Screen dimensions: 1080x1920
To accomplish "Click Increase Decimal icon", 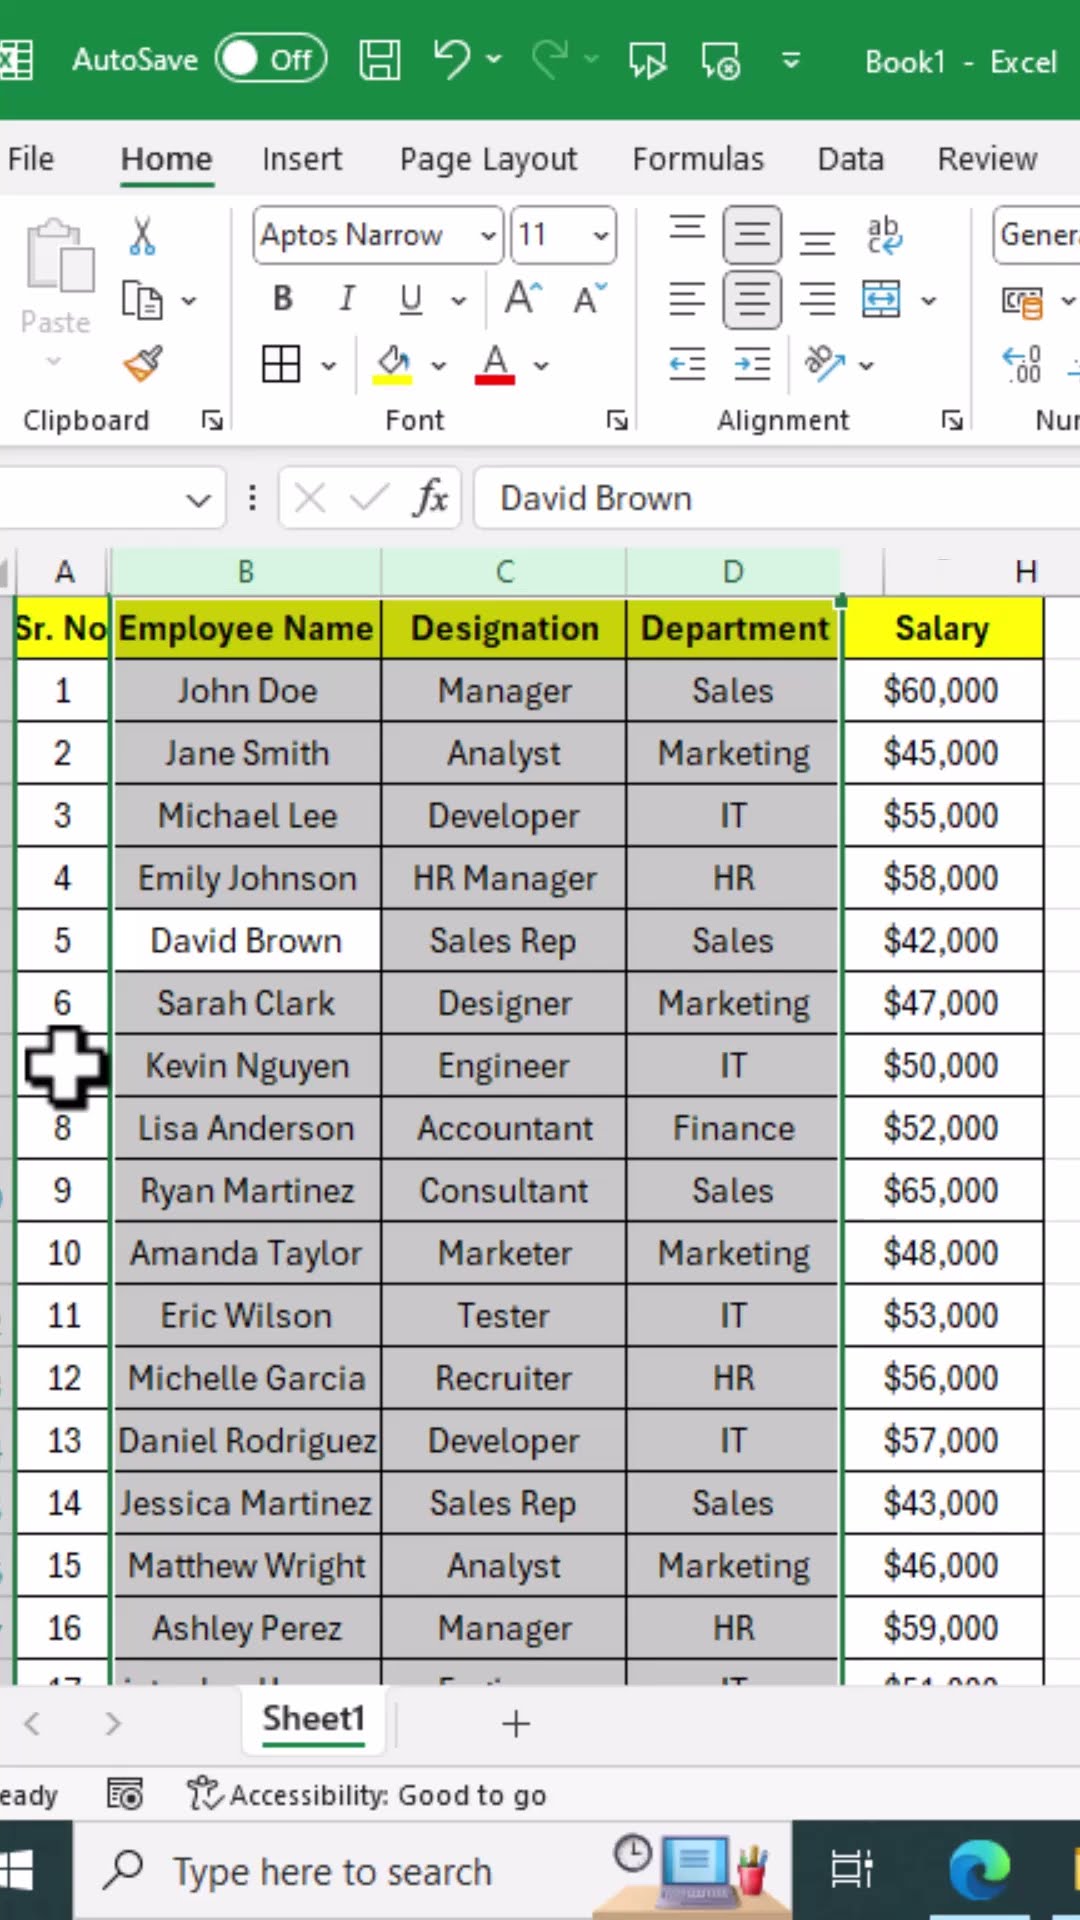I will [1022, 364].
